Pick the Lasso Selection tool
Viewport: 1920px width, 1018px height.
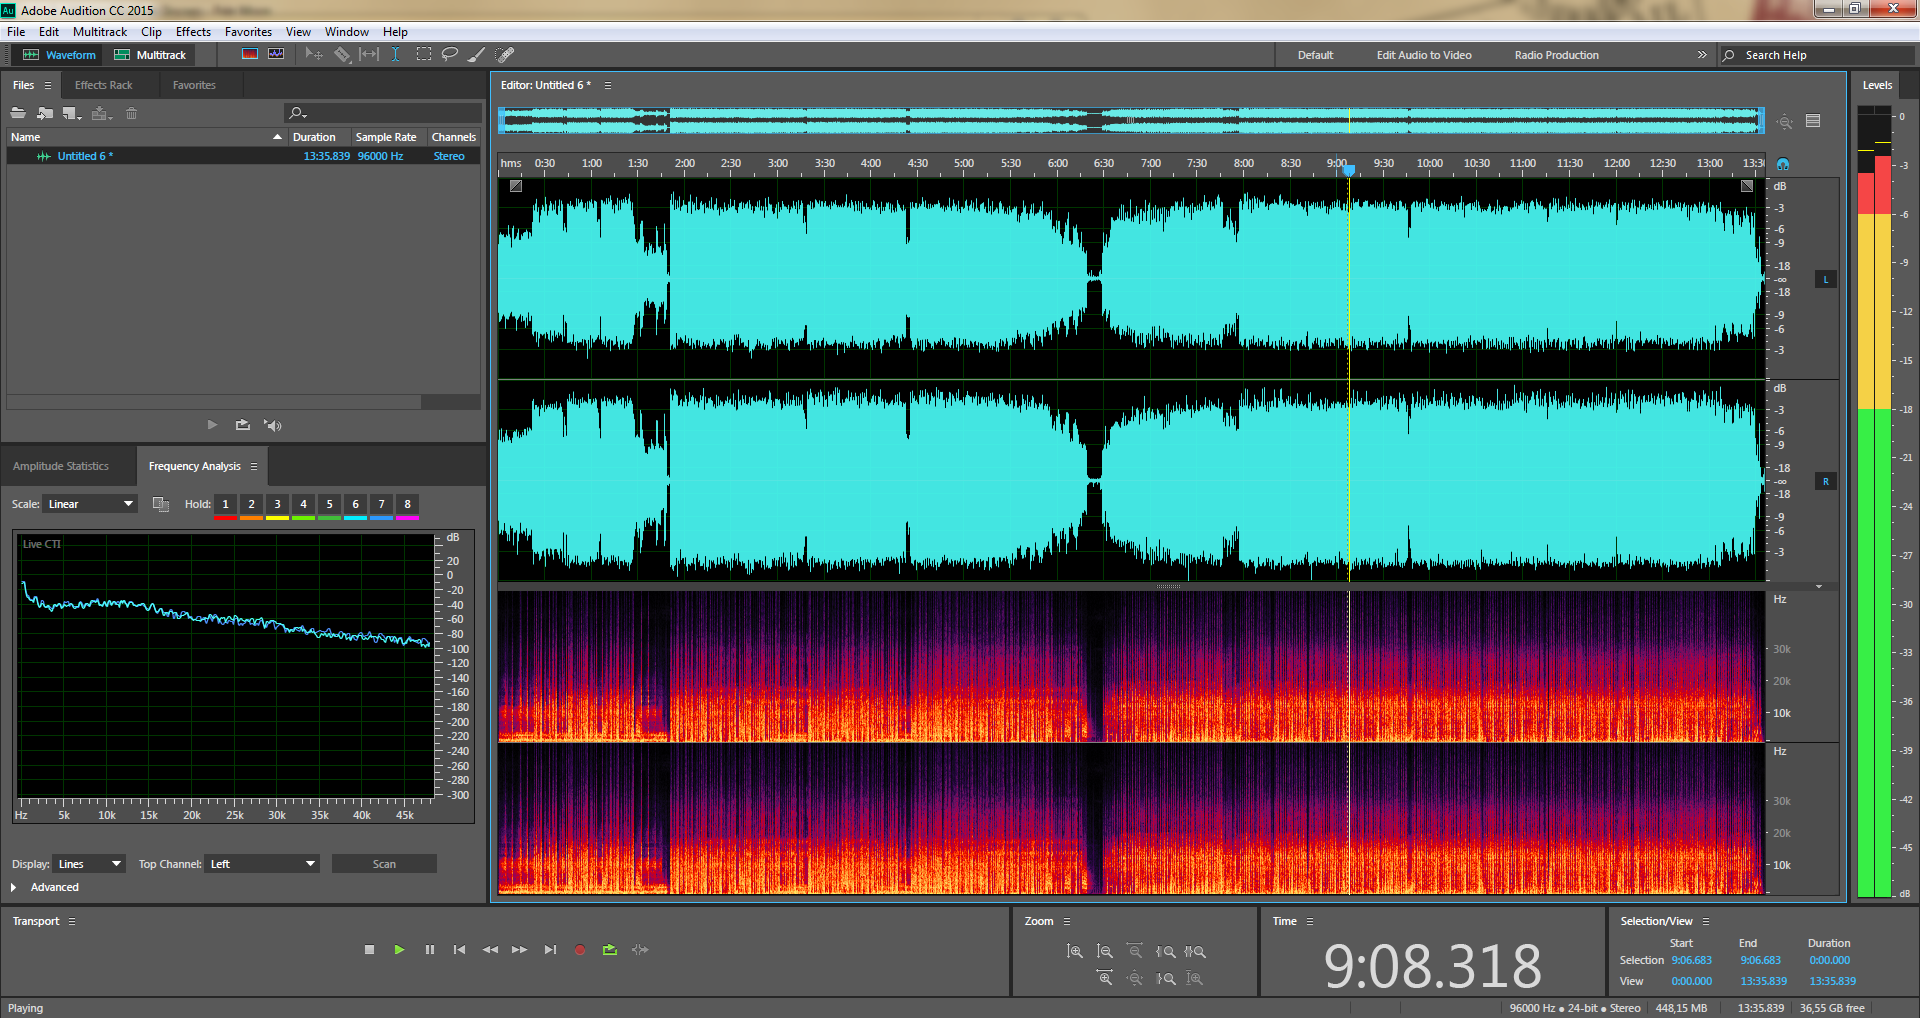click(x=450, y=55)
